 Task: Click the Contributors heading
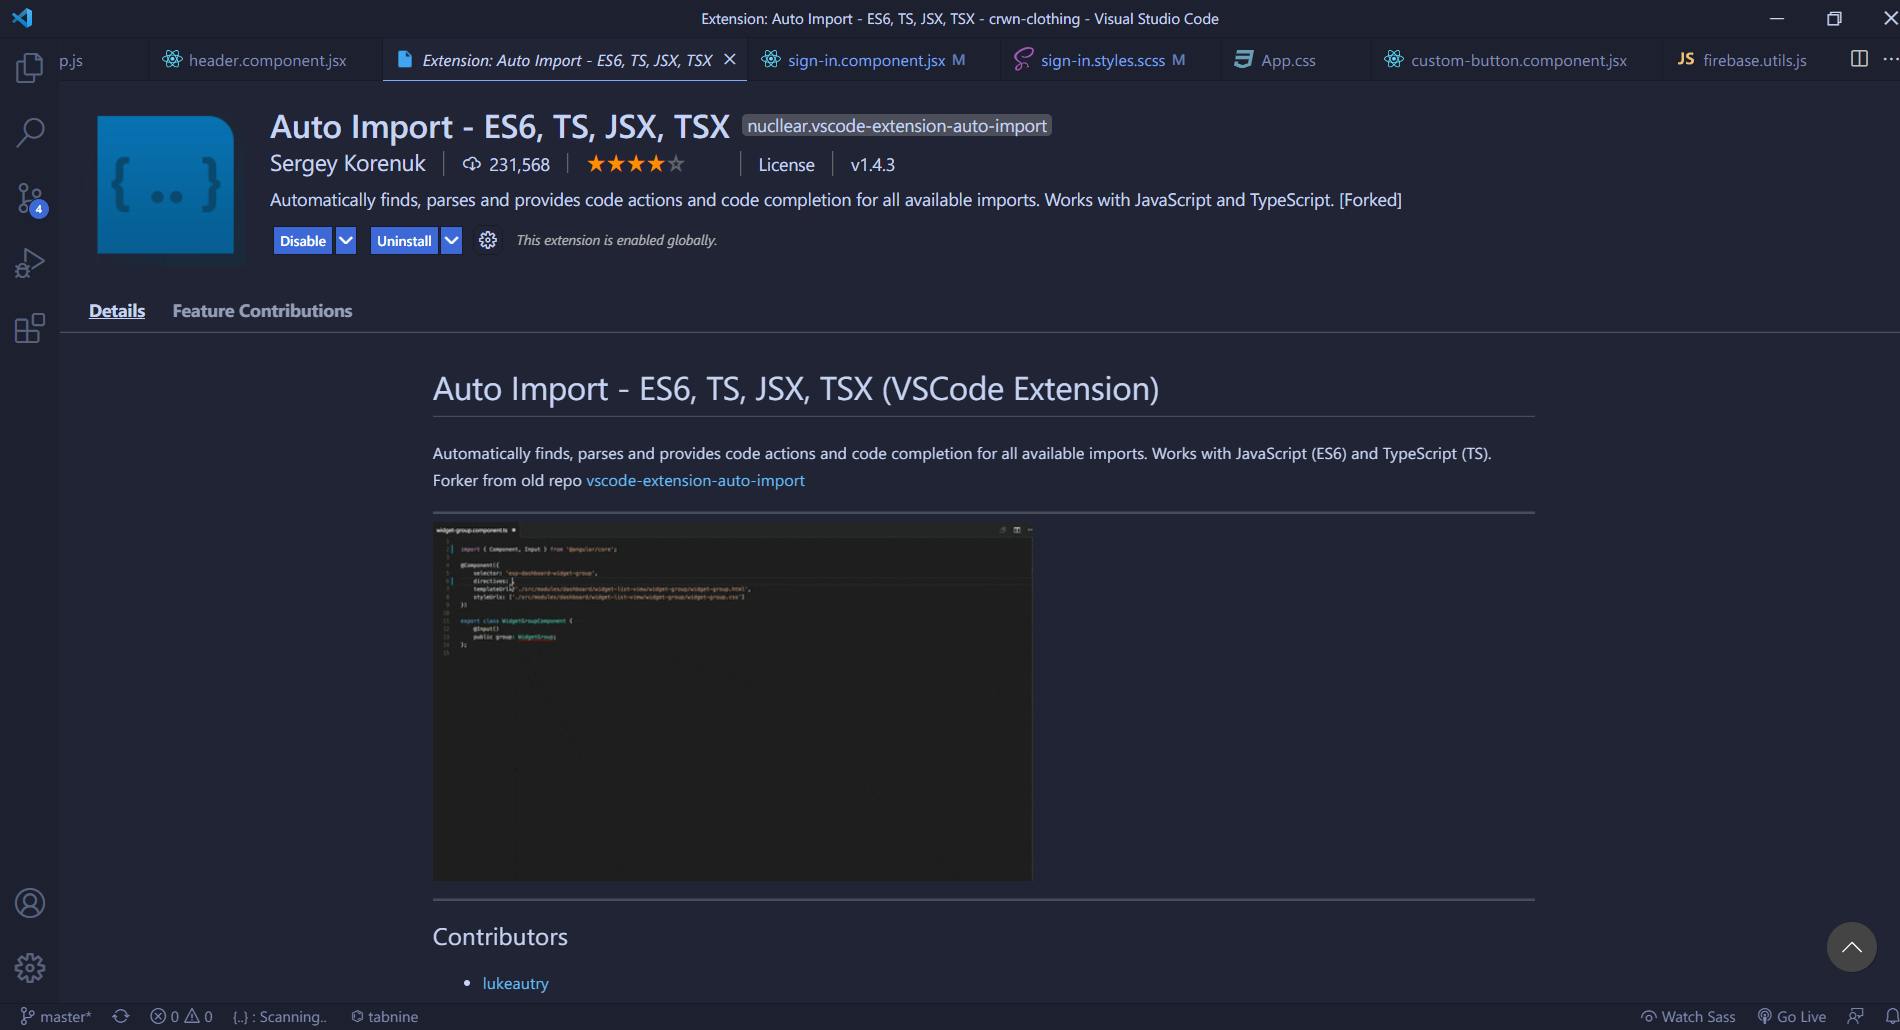pyautogui.click(x=500, y=936)
